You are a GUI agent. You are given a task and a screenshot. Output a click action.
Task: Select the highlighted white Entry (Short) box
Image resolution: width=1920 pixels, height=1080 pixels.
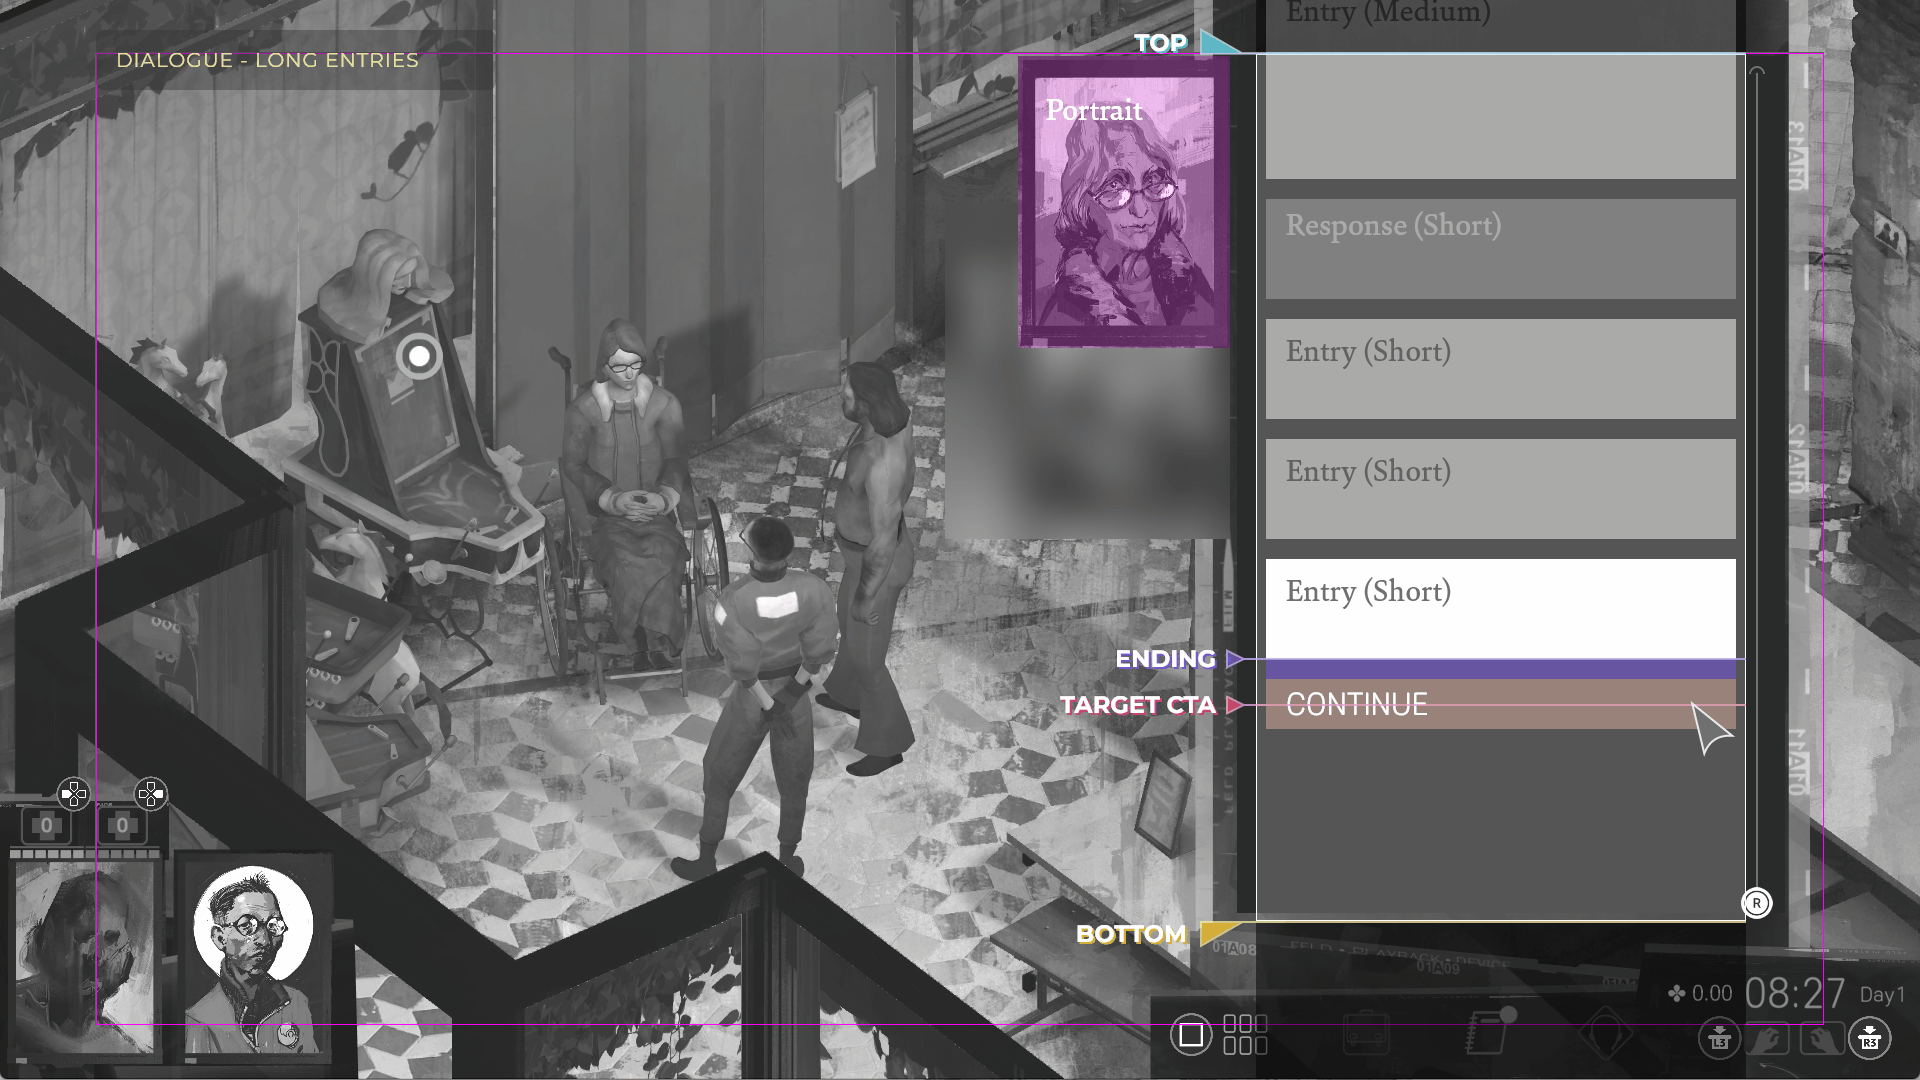pos(1500,608)
